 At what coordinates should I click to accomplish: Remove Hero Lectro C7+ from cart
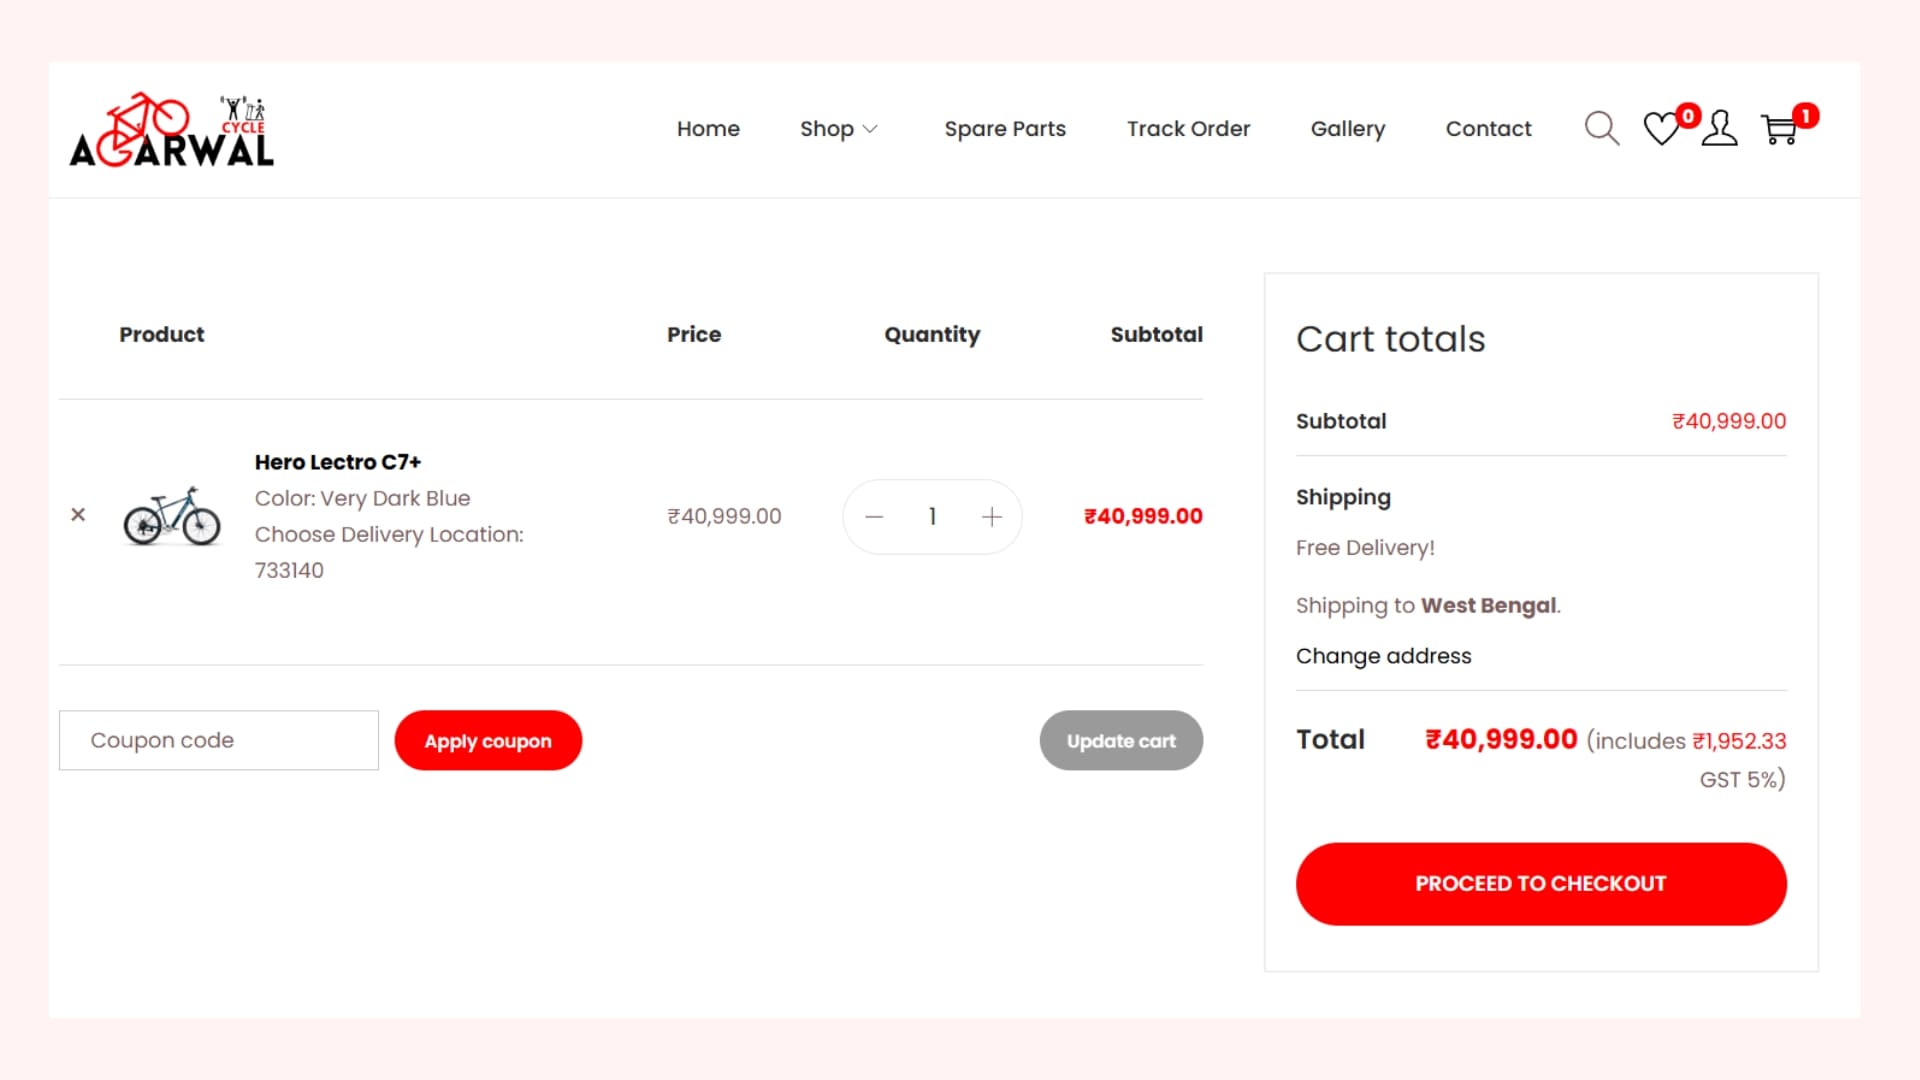(x=78, y=515)
